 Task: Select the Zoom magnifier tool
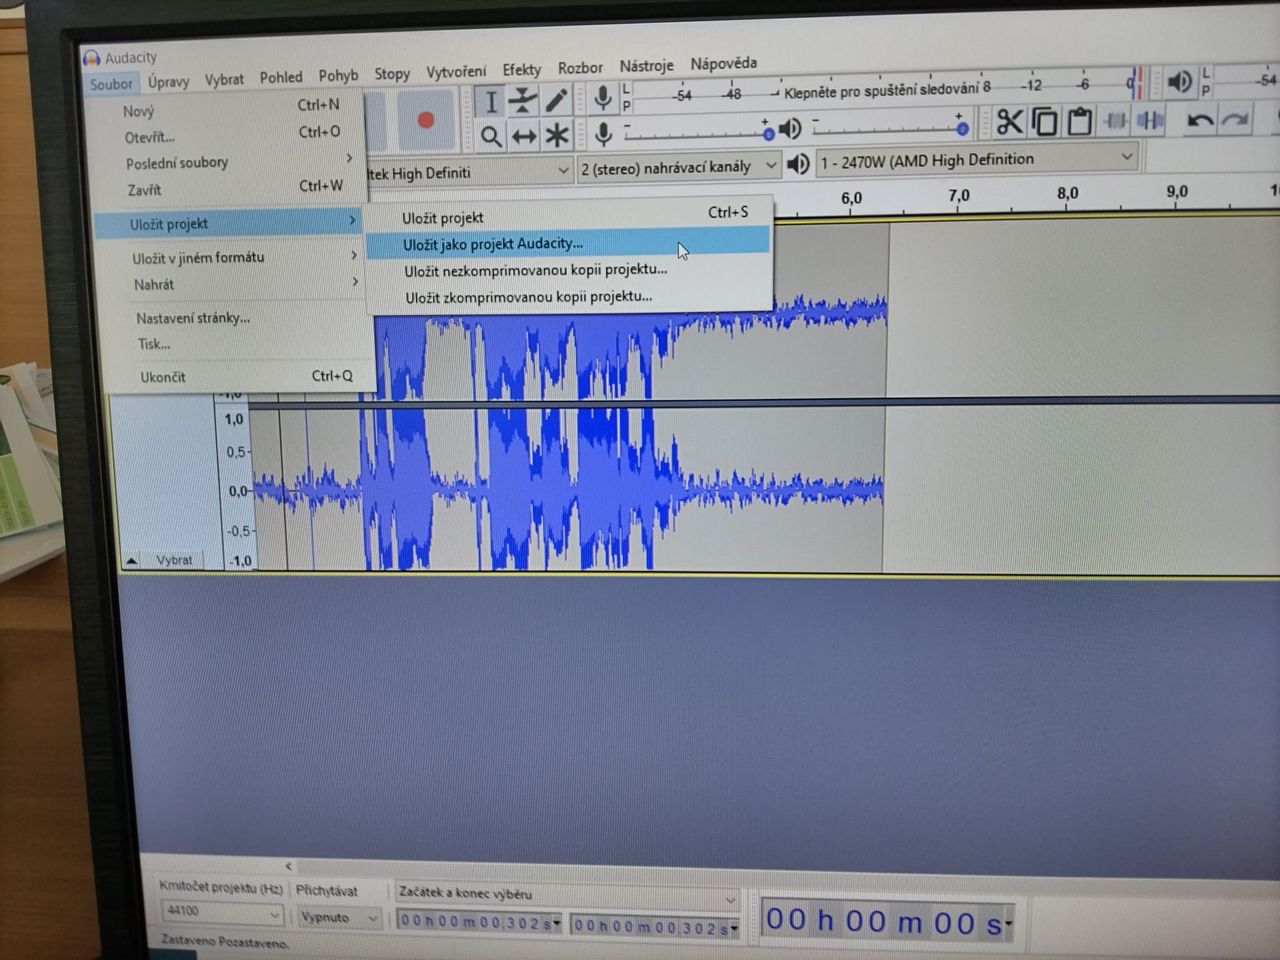tap(490, 135)
